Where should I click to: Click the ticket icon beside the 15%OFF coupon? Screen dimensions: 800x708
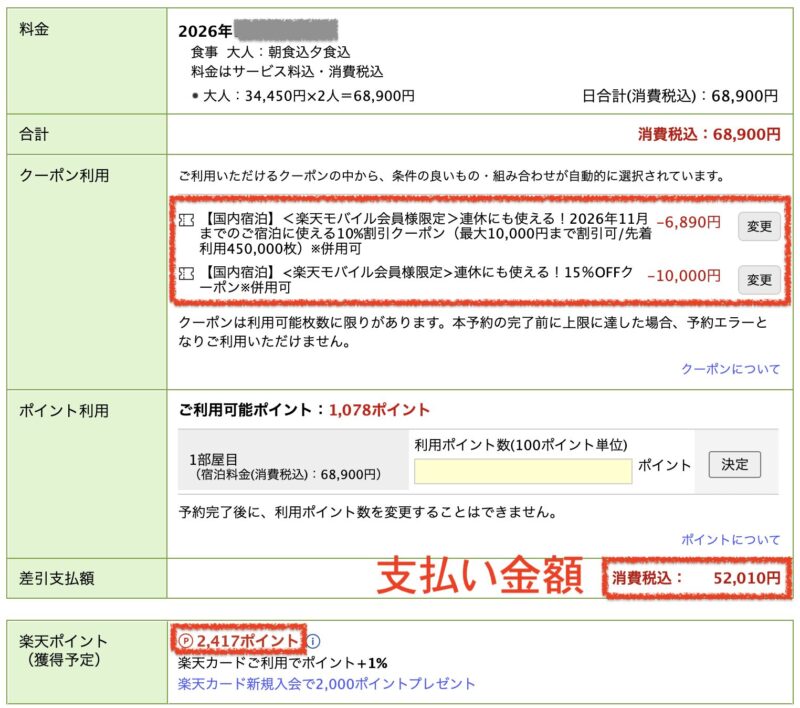pyautogui.click(x=184, y=271)
